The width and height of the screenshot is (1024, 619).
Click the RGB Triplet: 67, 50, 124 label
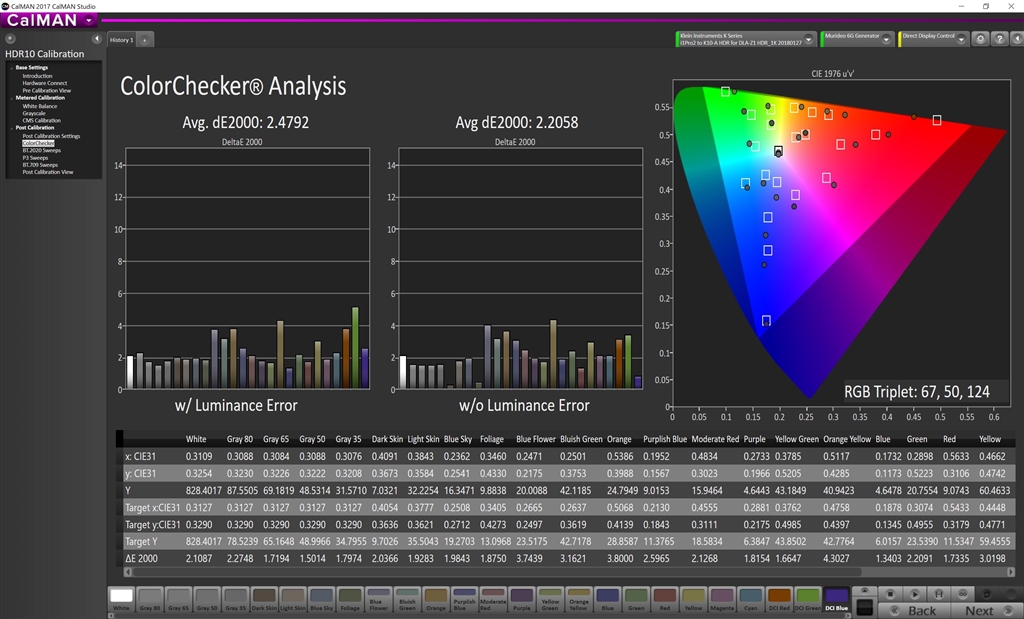[x=917, y=392]
